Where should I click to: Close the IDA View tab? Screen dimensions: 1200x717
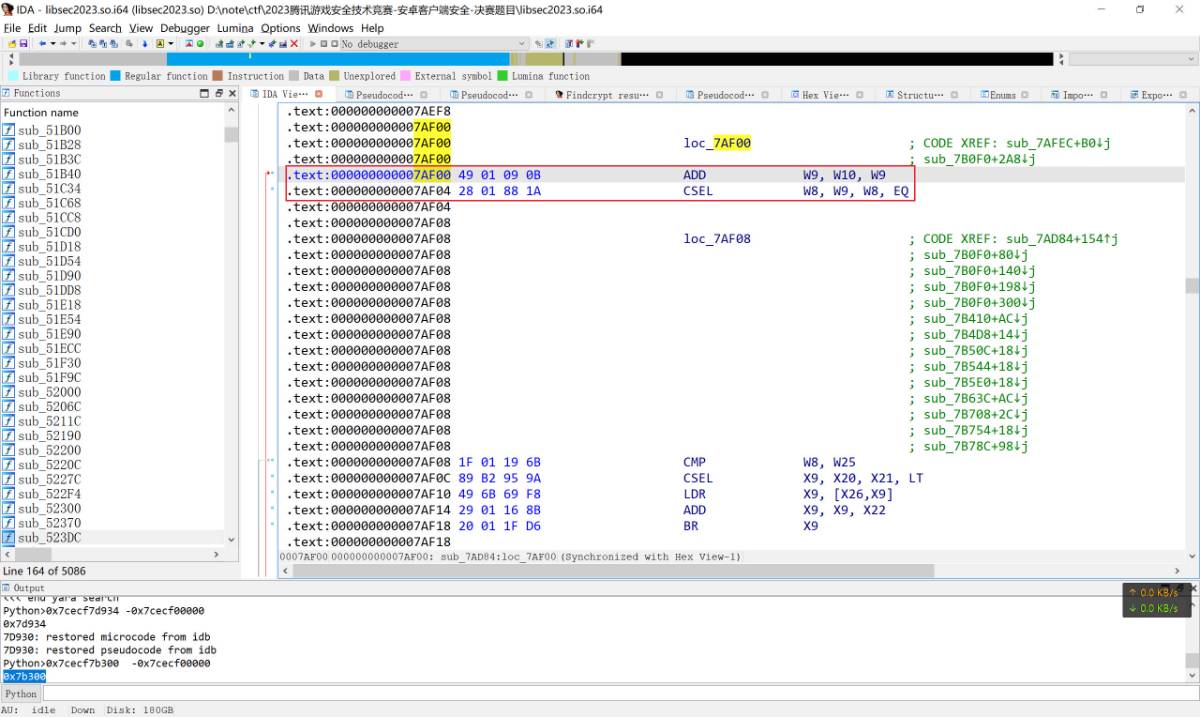318,94
